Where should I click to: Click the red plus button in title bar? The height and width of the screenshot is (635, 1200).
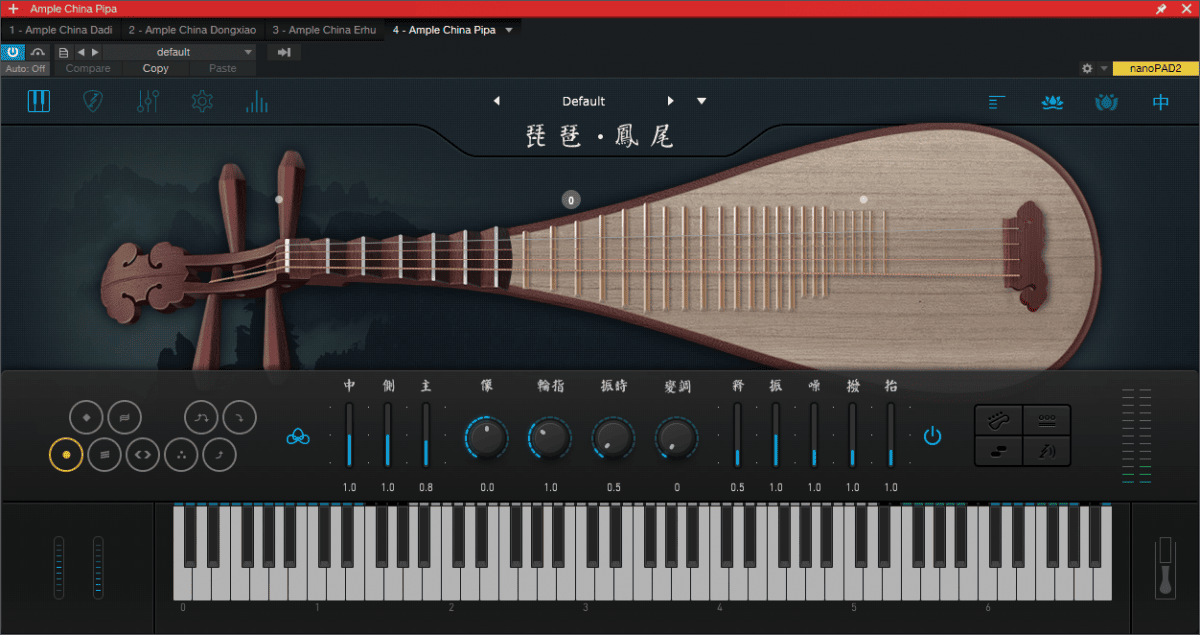pos(13,8)
